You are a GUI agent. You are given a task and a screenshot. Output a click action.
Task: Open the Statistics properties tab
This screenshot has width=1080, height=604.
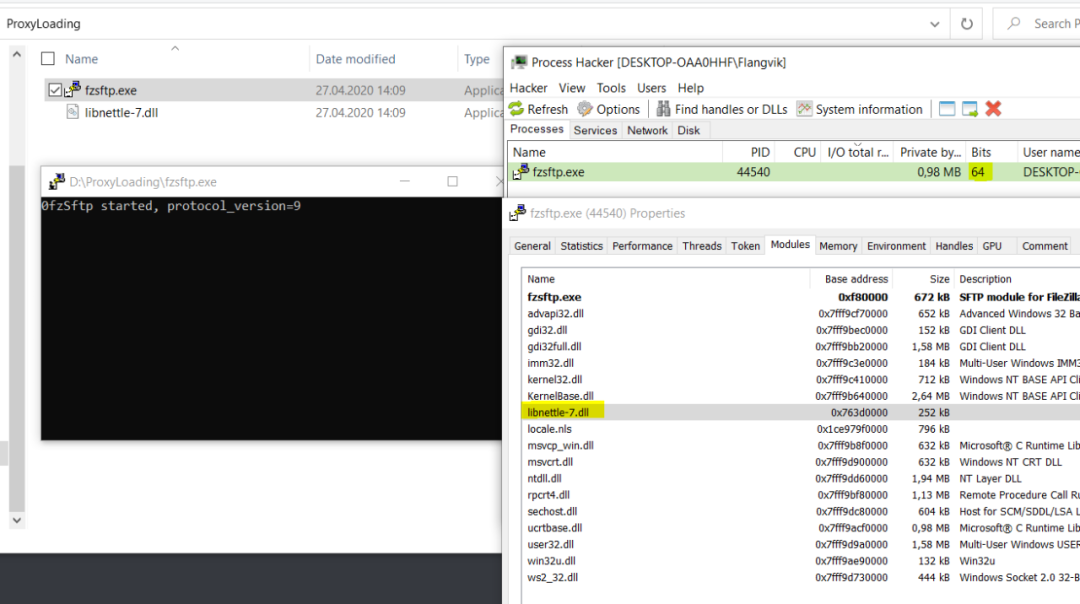click(581, 246)
